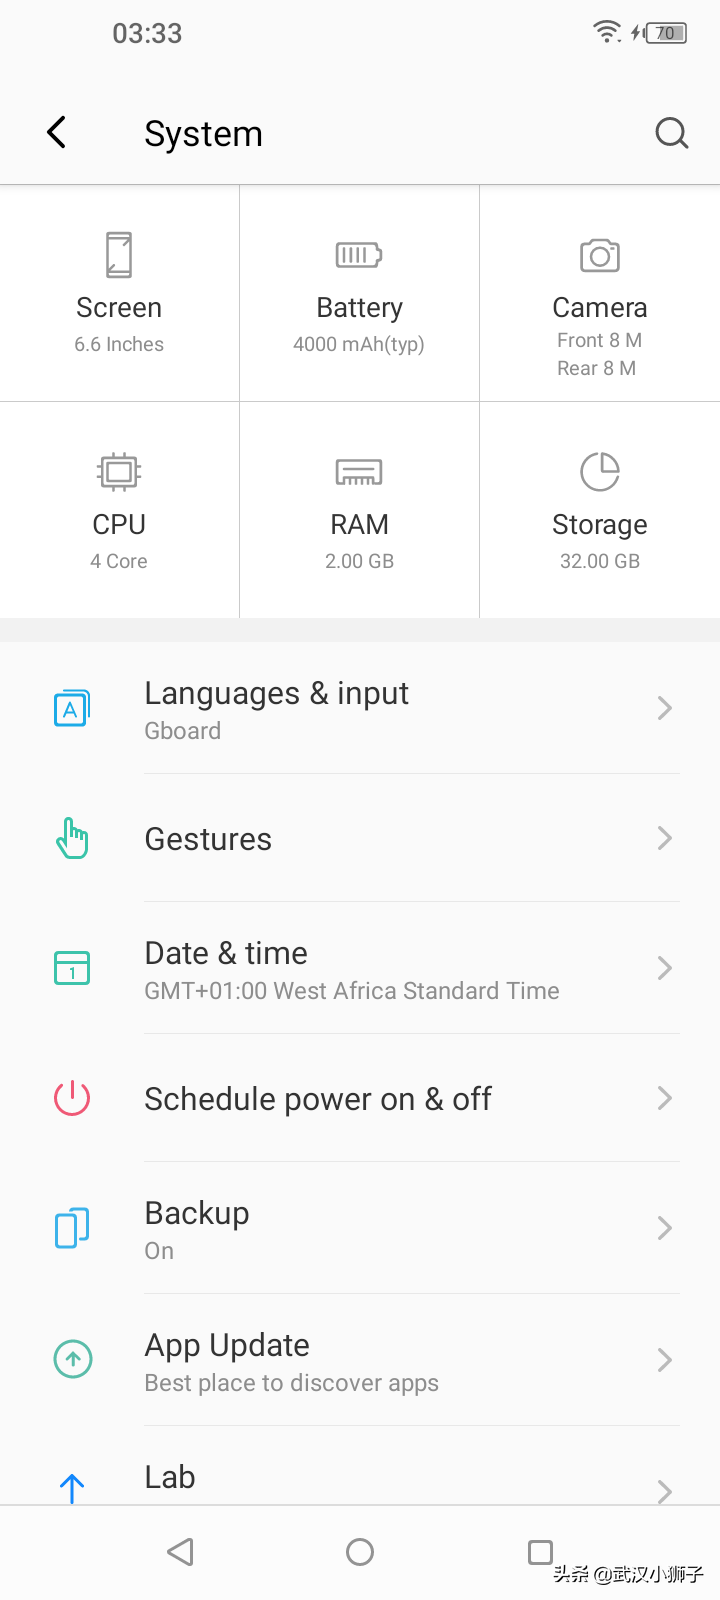Viewport: 720px width, 1600px height.
Task: Tap the Gestures hand icon
Action: coord(72,838)
